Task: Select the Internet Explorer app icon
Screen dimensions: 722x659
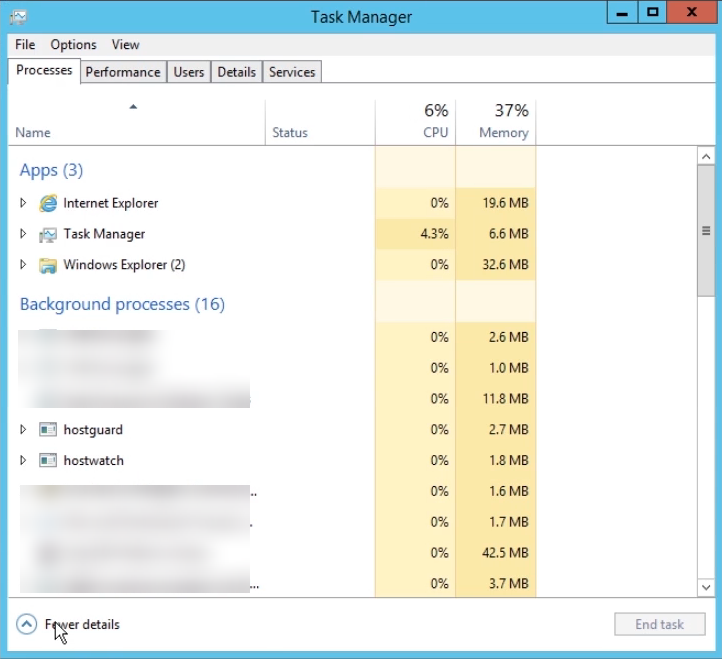Action: pos(48,203)
